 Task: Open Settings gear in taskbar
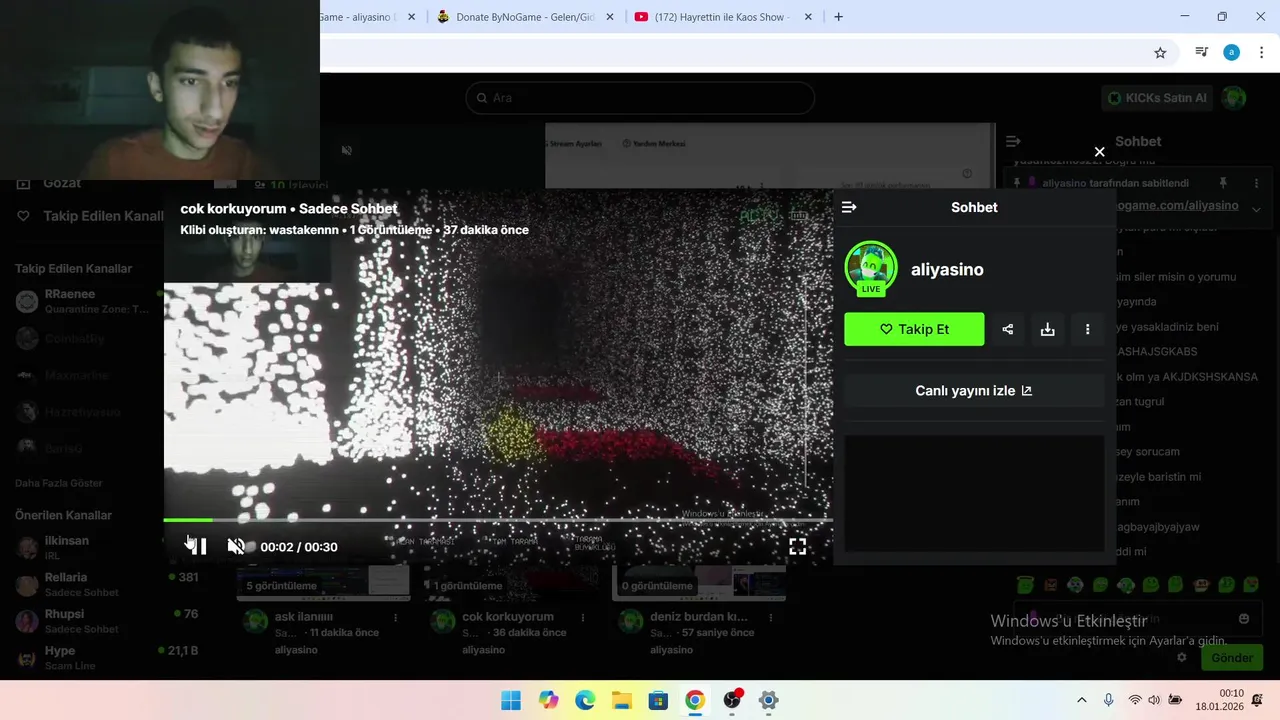tap(768, 700)
